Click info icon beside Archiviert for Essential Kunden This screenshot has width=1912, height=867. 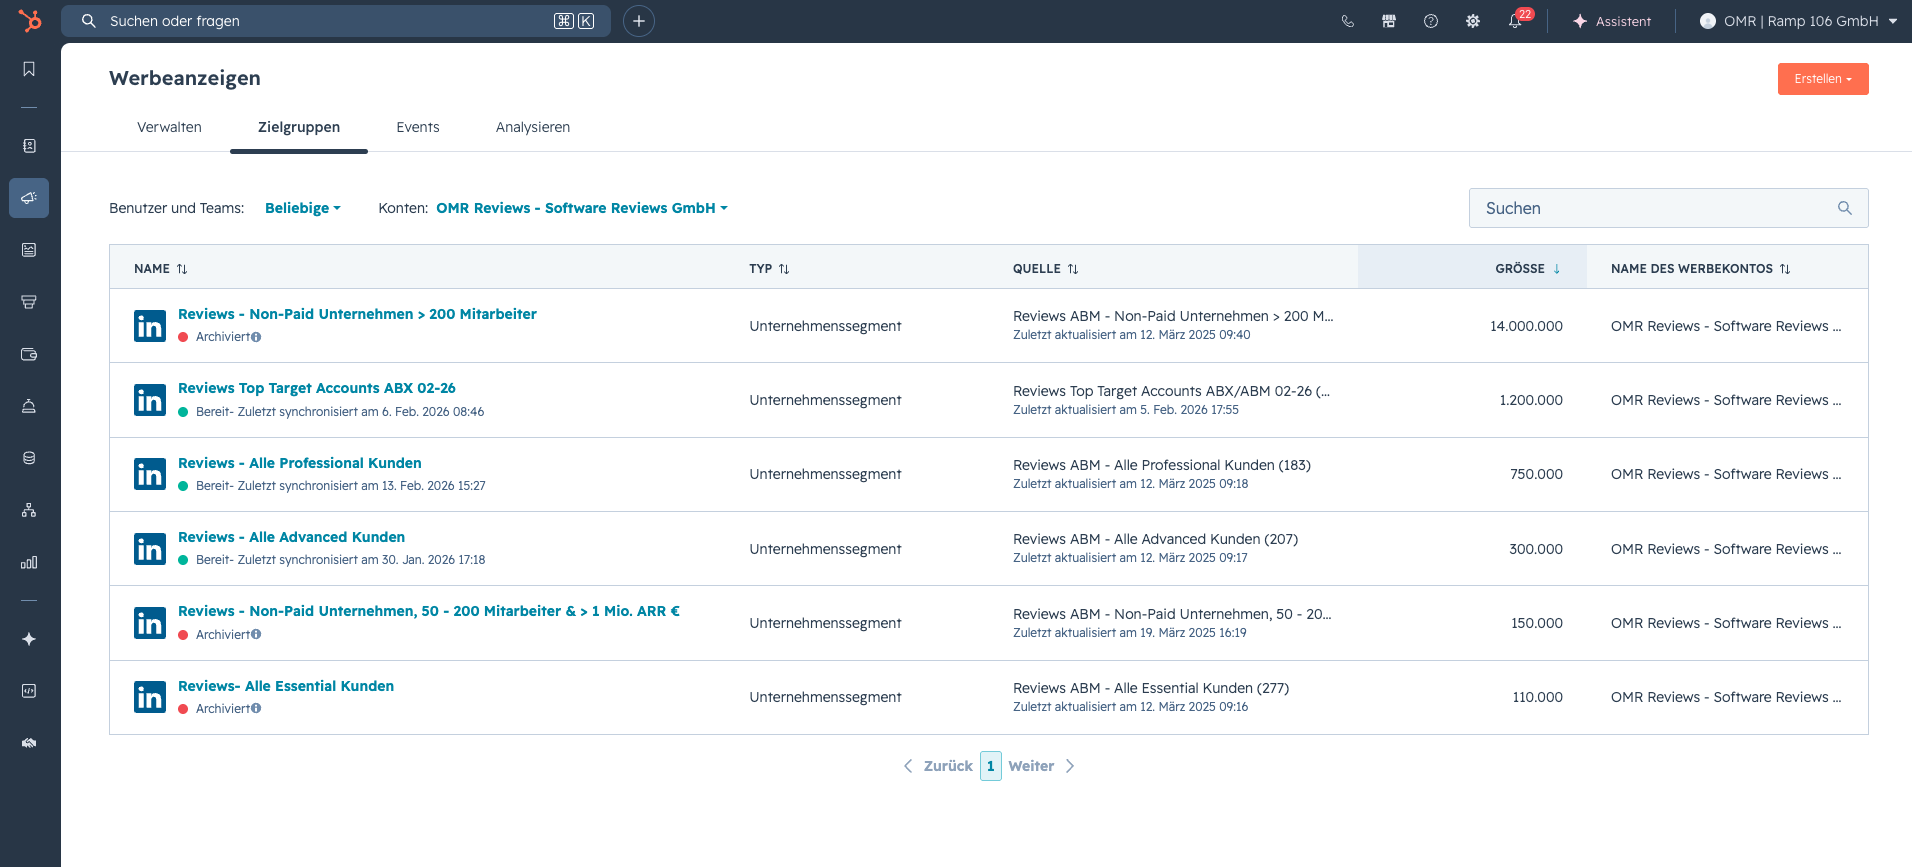256,709
